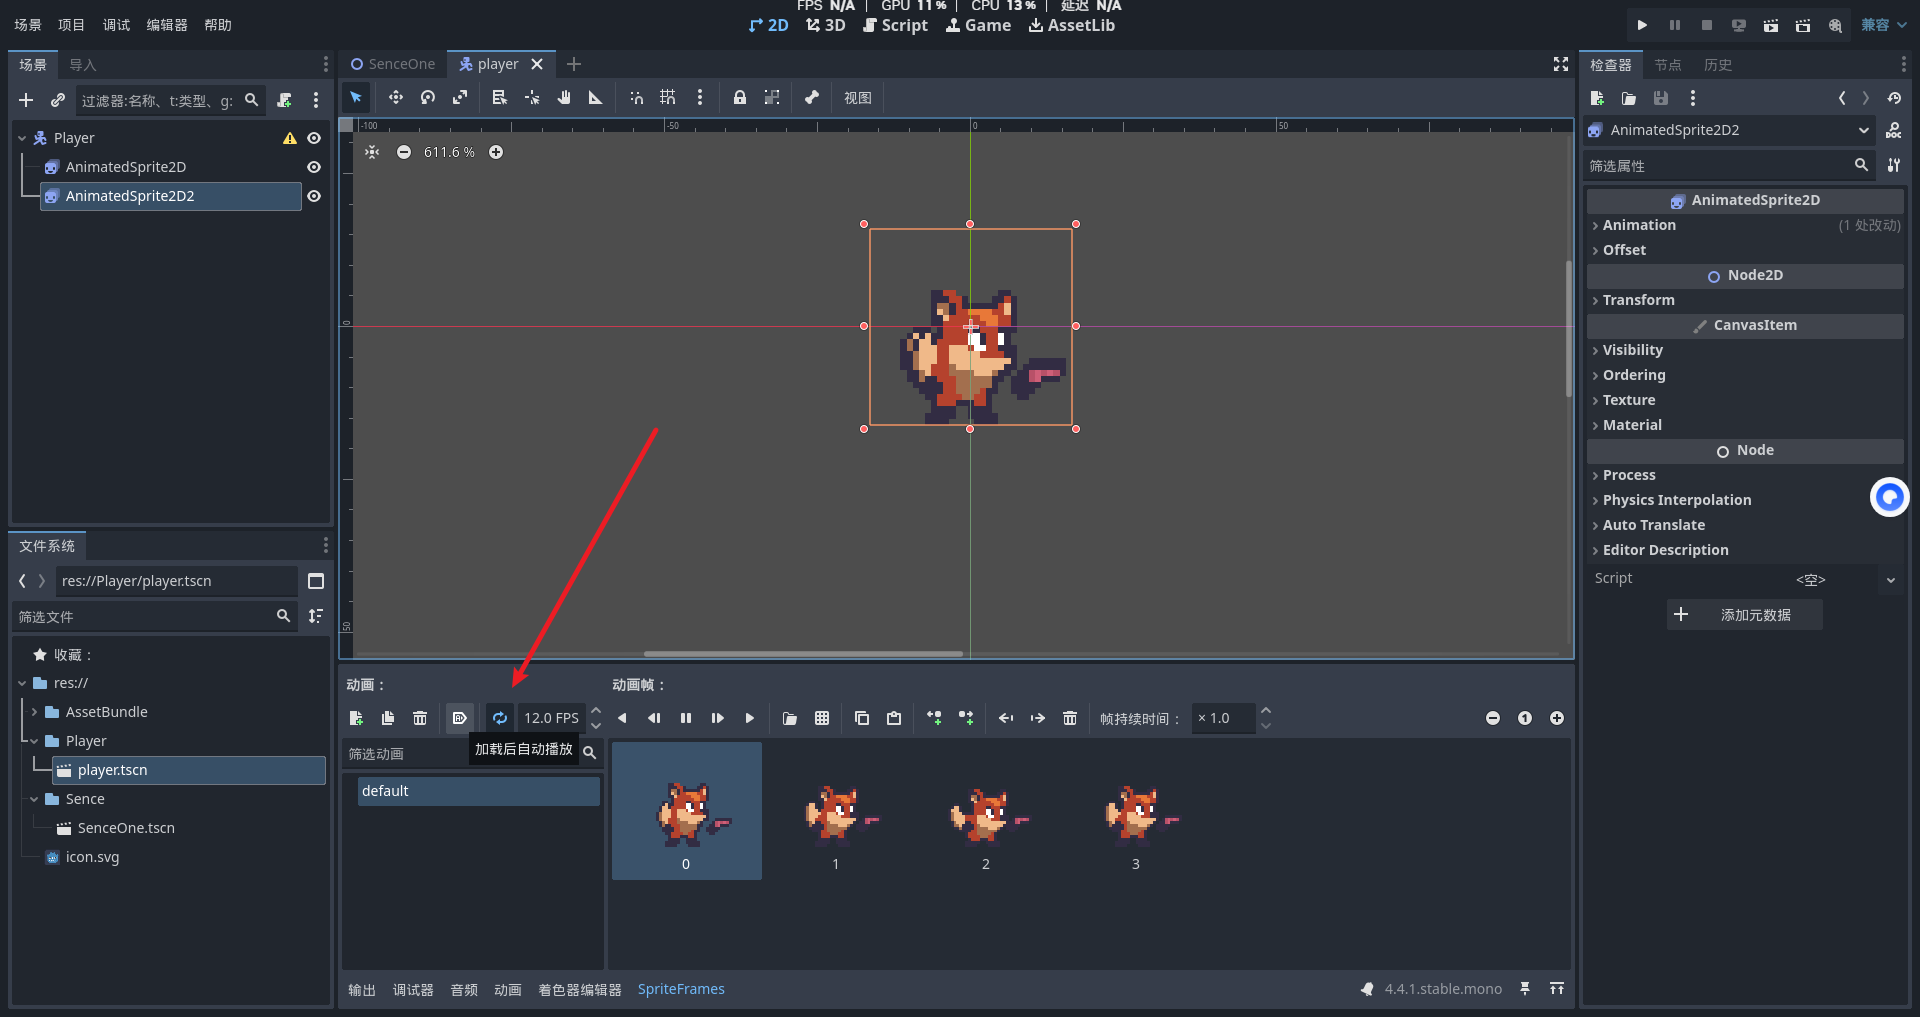
Task: Toggle visibility of the Player node
Action: click(x=314, y=138)
